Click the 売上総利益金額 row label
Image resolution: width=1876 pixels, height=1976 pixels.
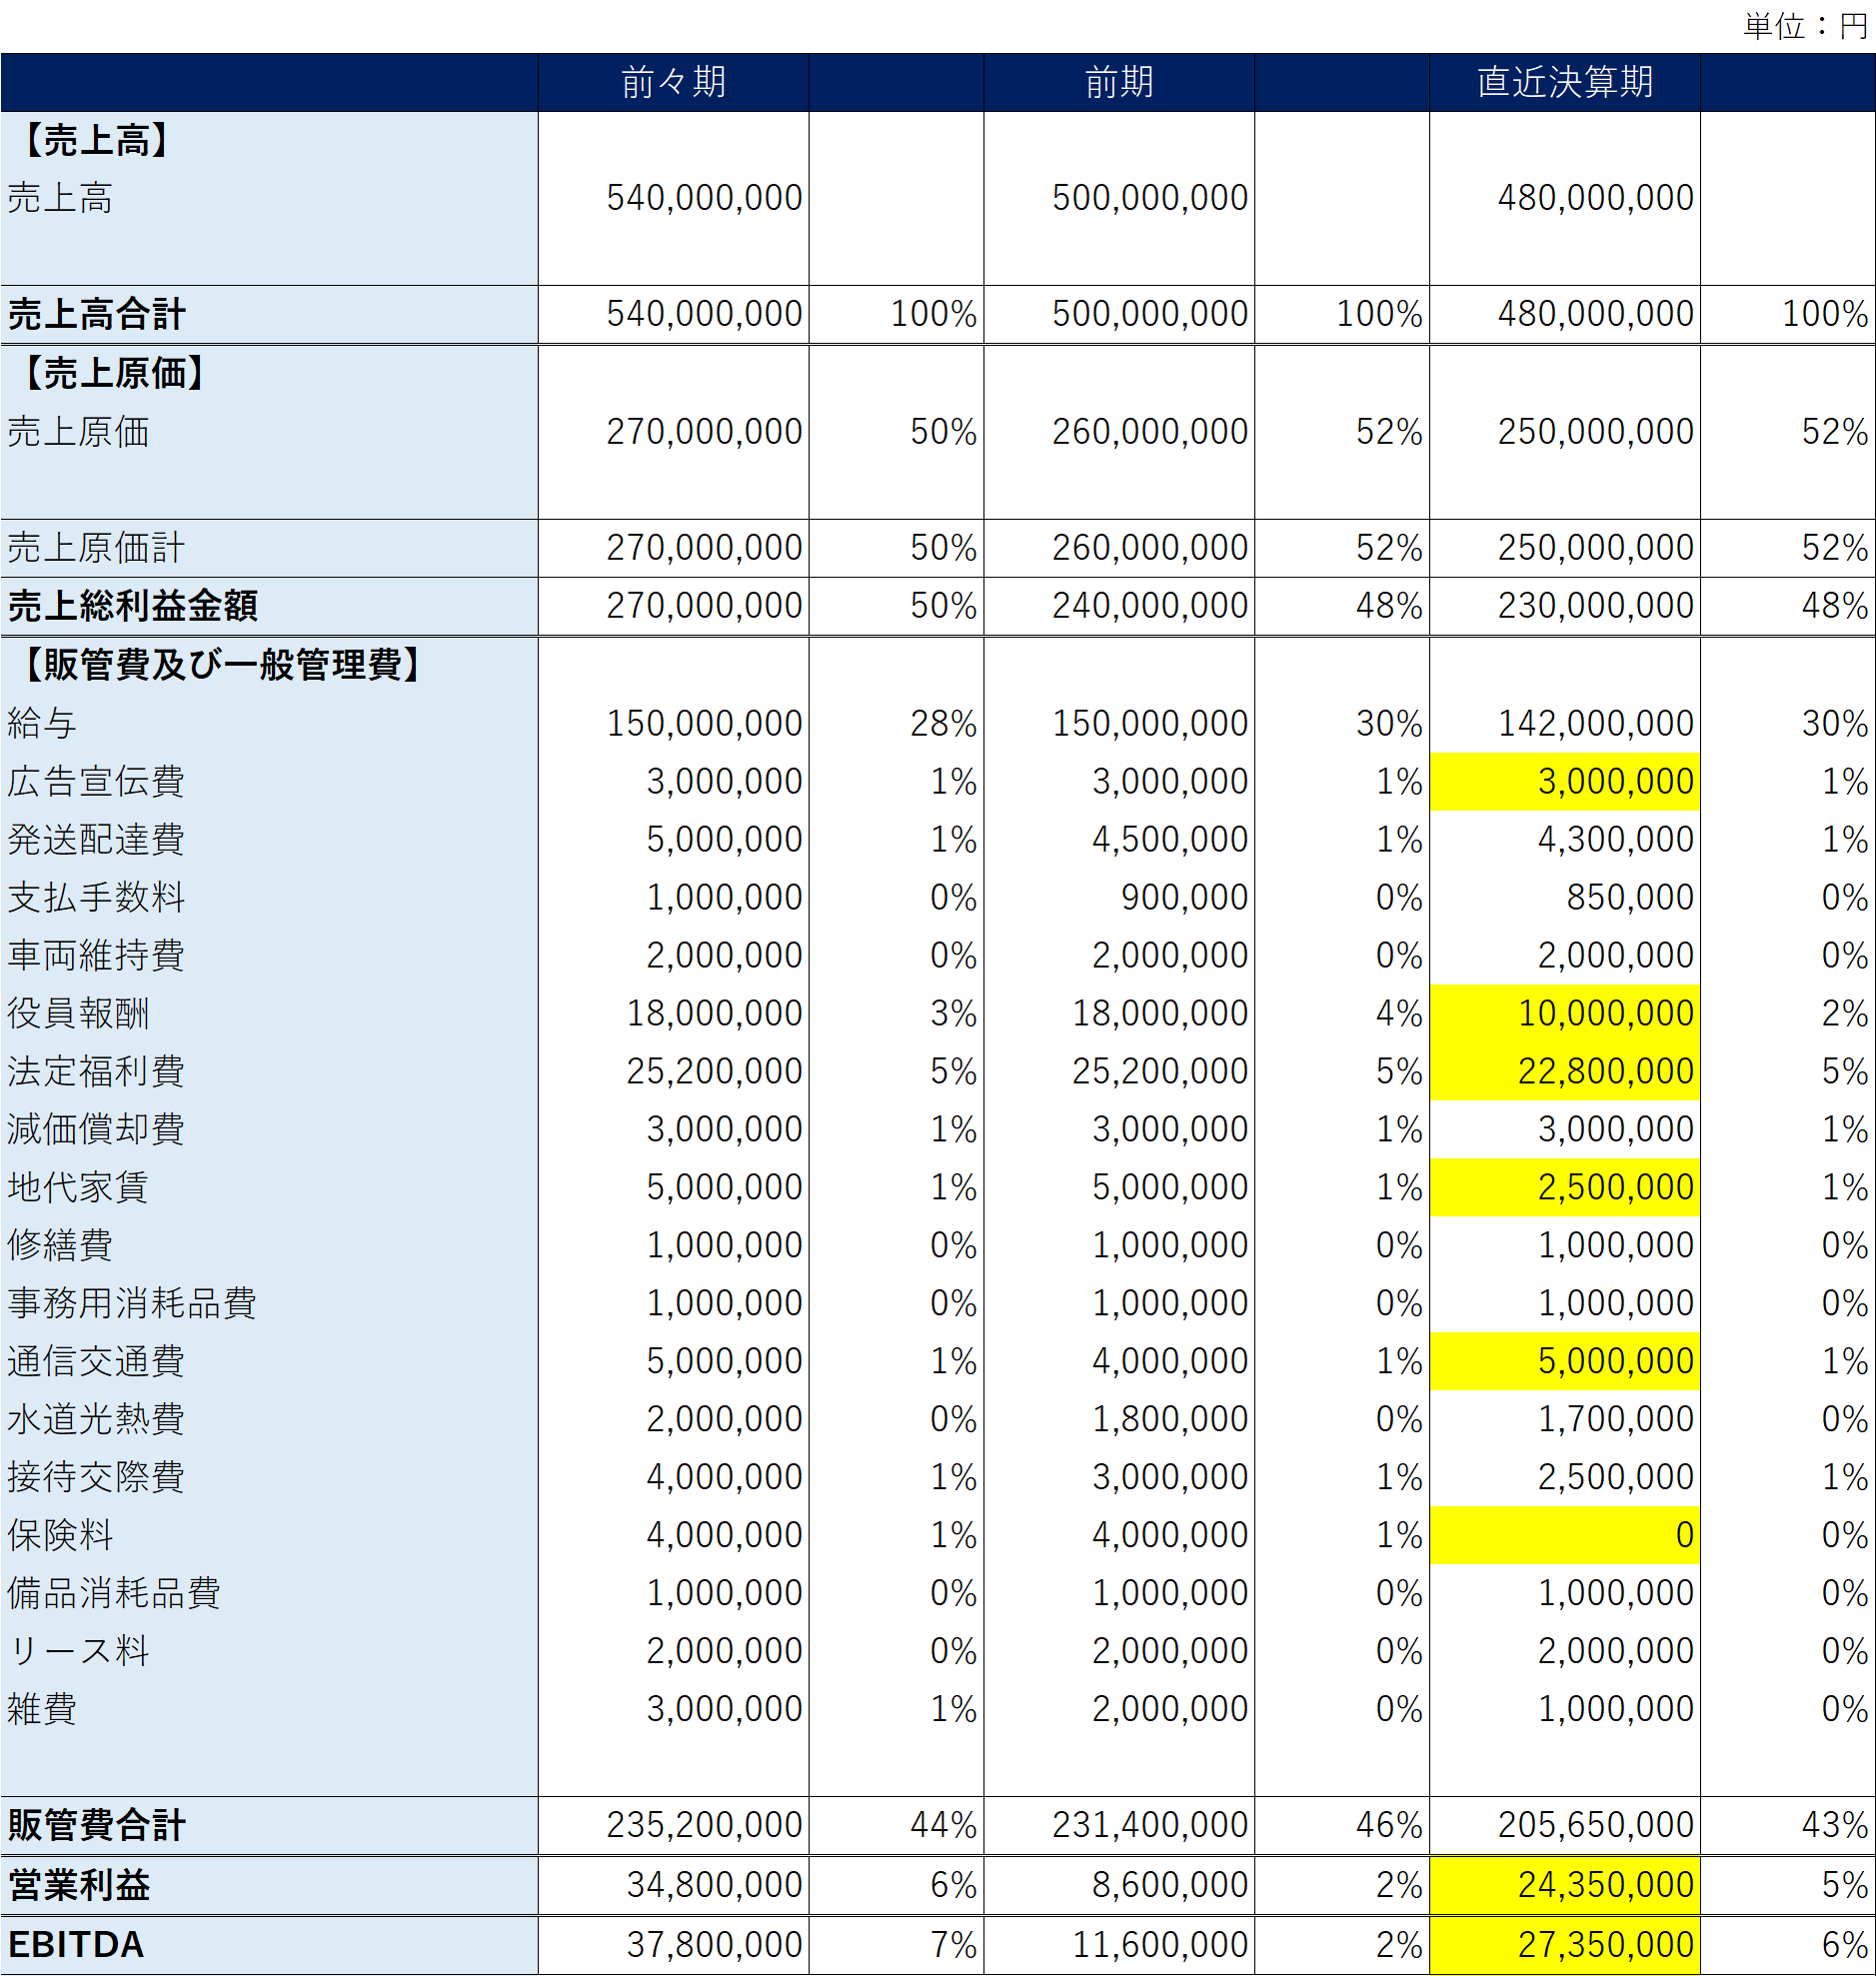133,606
